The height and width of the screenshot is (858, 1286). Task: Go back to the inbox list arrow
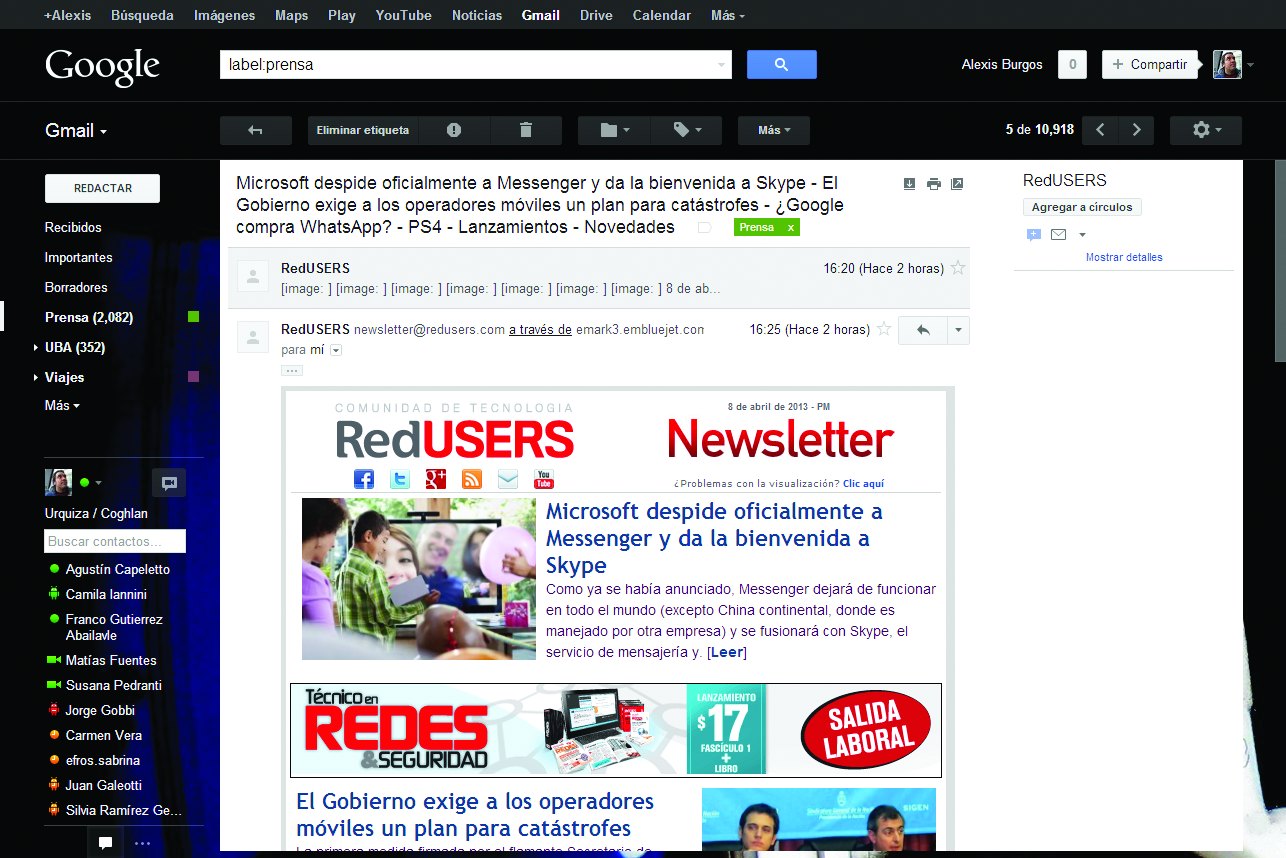point(255,130)
